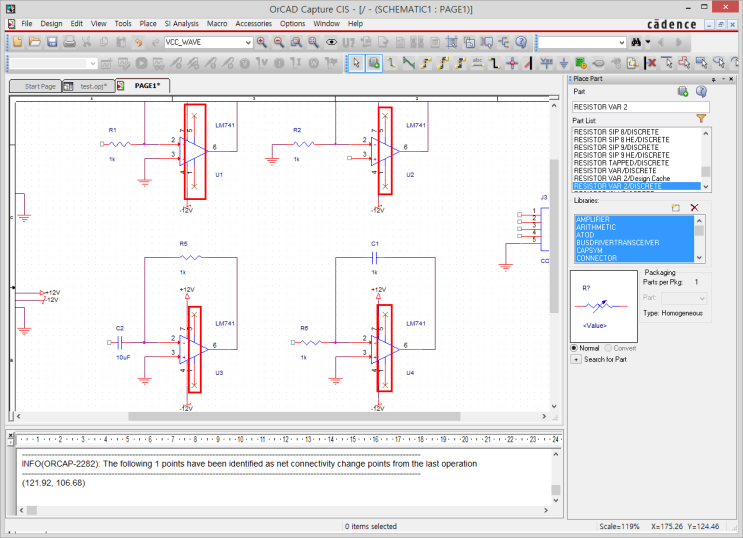Select the Convert radio button

coord(608,348)
